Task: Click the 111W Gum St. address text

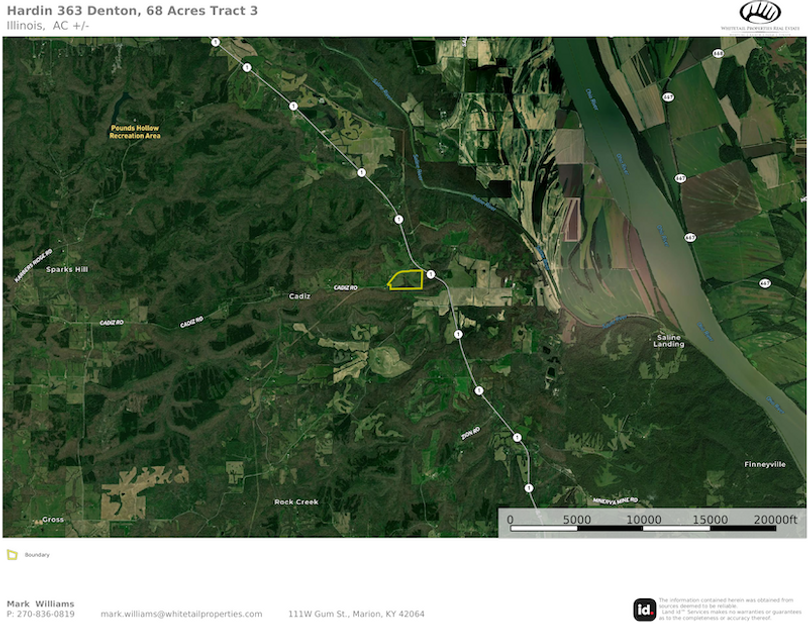Action: (356, 614)
